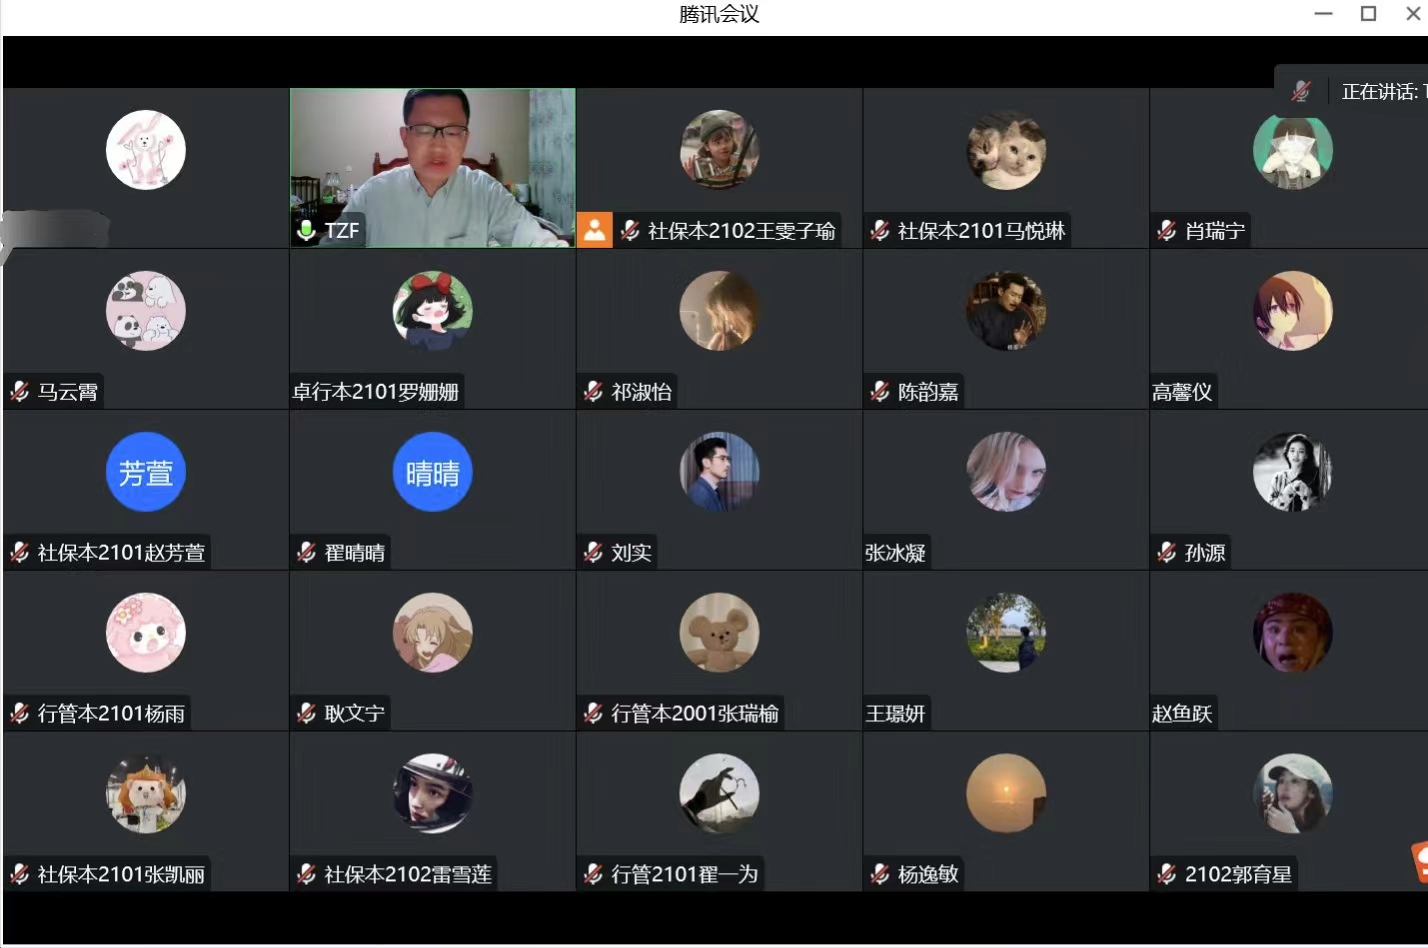The height and width of the screenshot is (948, 1428).
Task: Click the muted mic icon in the speaking indicator
Action: pos(1300,92)
